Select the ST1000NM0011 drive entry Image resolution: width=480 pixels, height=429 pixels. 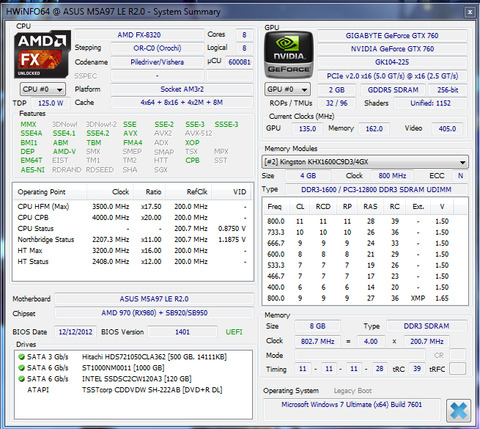tap(133, 368)
